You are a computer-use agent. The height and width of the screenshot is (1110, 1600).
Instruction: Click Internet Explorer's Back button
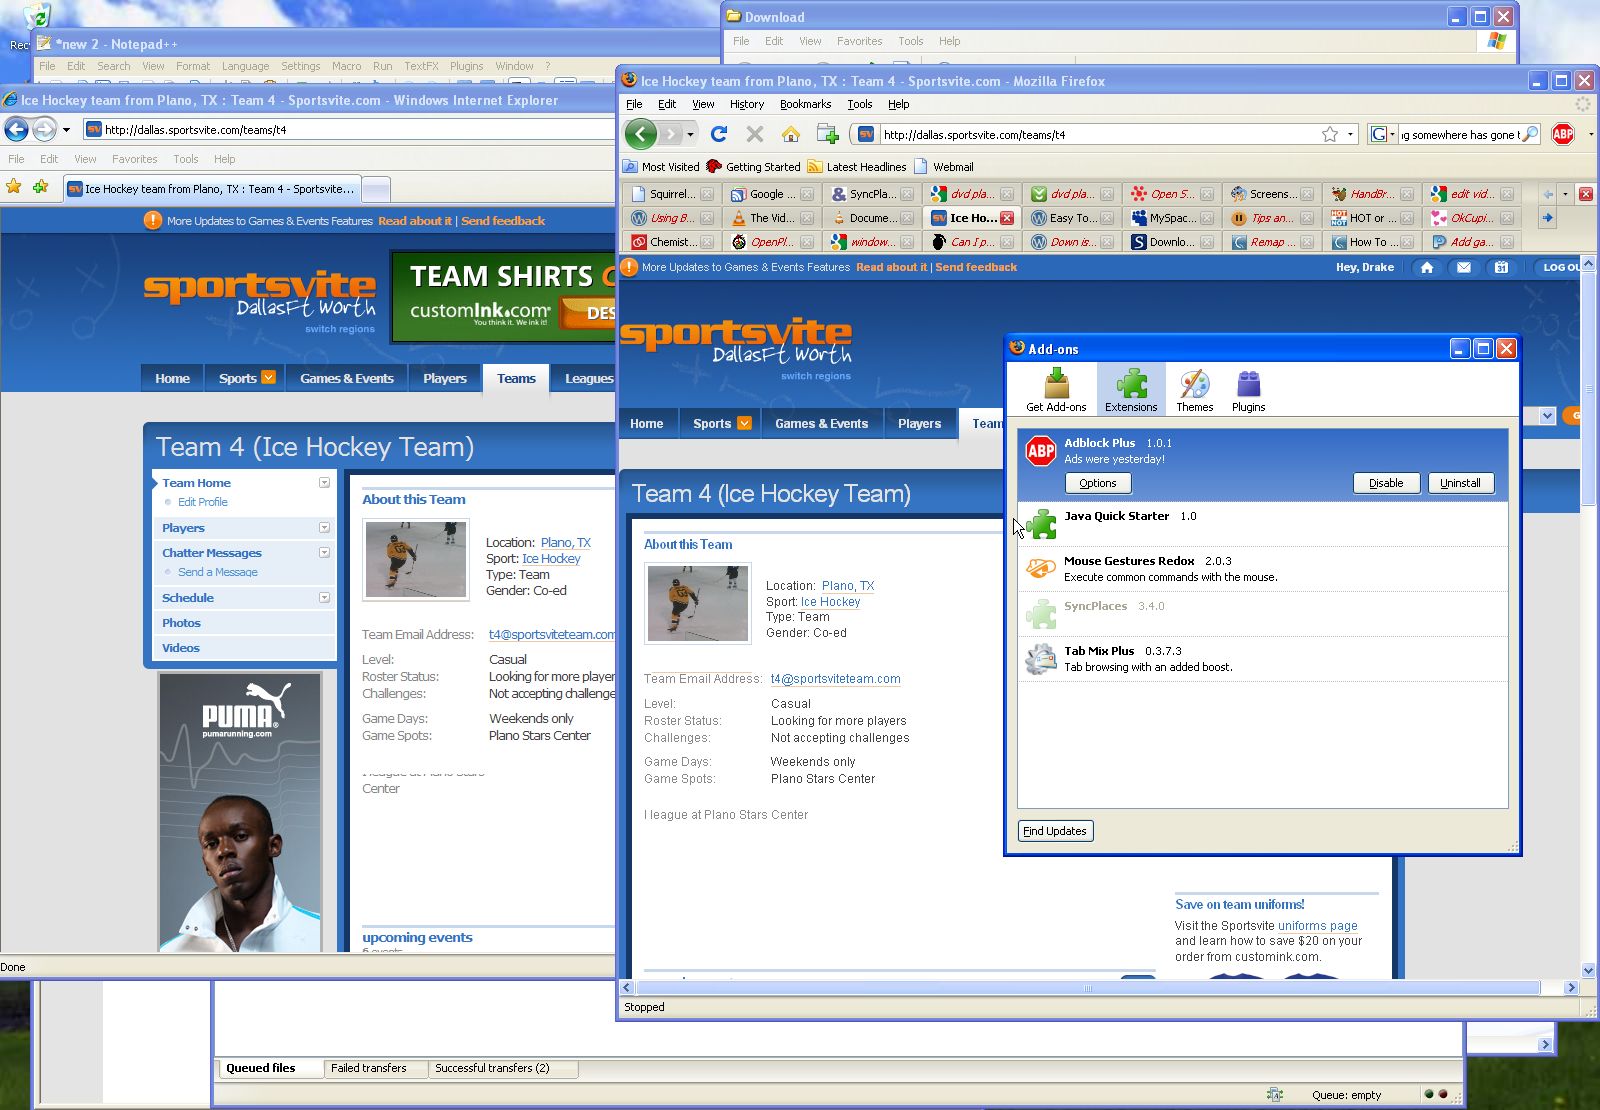point(16,129)
